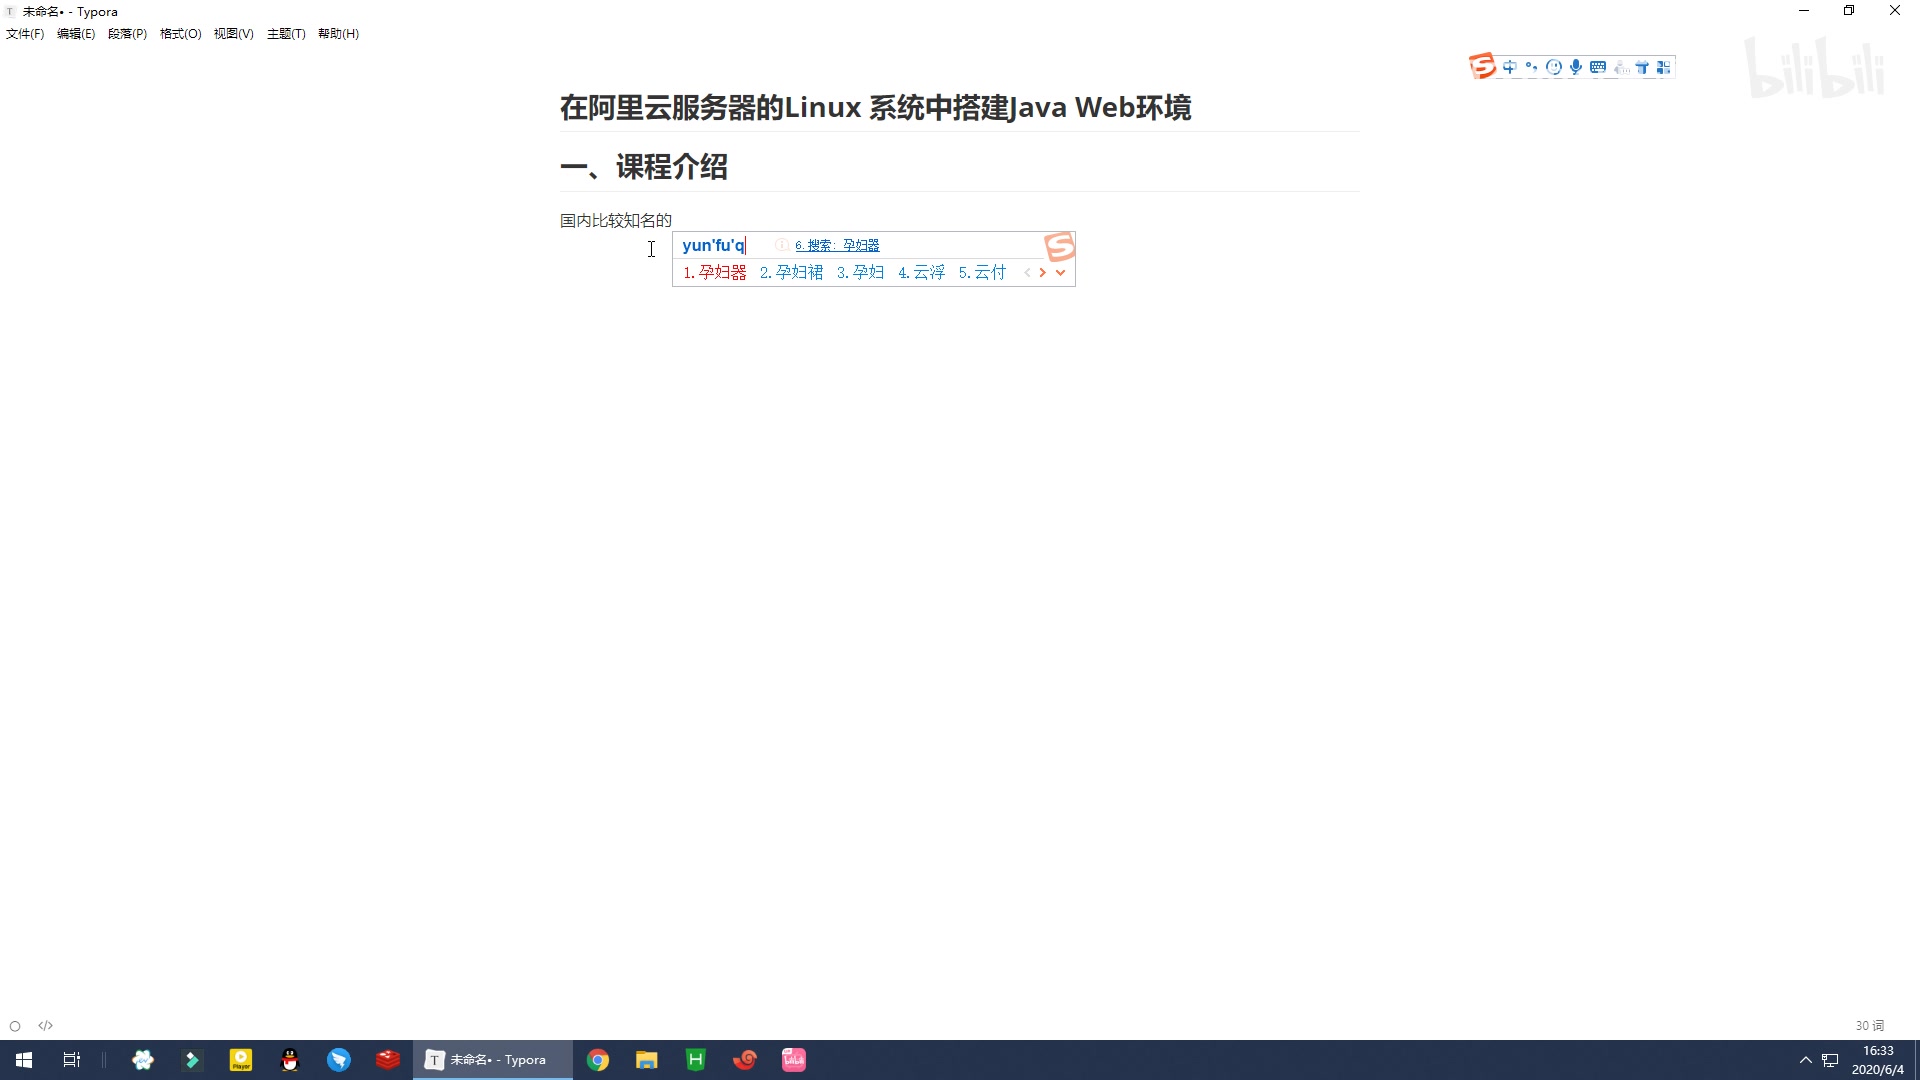Open the 帮助(H) menu
Viewport: 1920px width, 1080px height.
pyautogui.click(x=339, y=34)
